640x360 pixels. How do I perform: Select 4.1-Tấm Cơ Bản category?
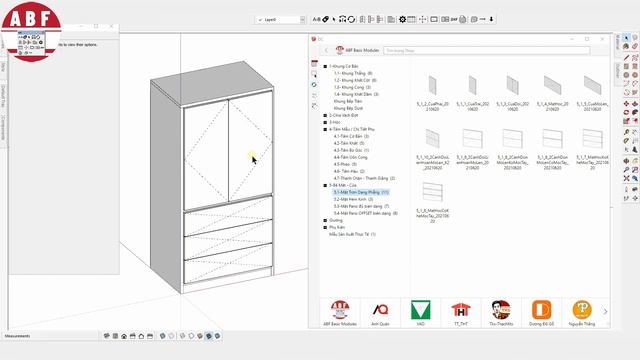click(351, 136)
